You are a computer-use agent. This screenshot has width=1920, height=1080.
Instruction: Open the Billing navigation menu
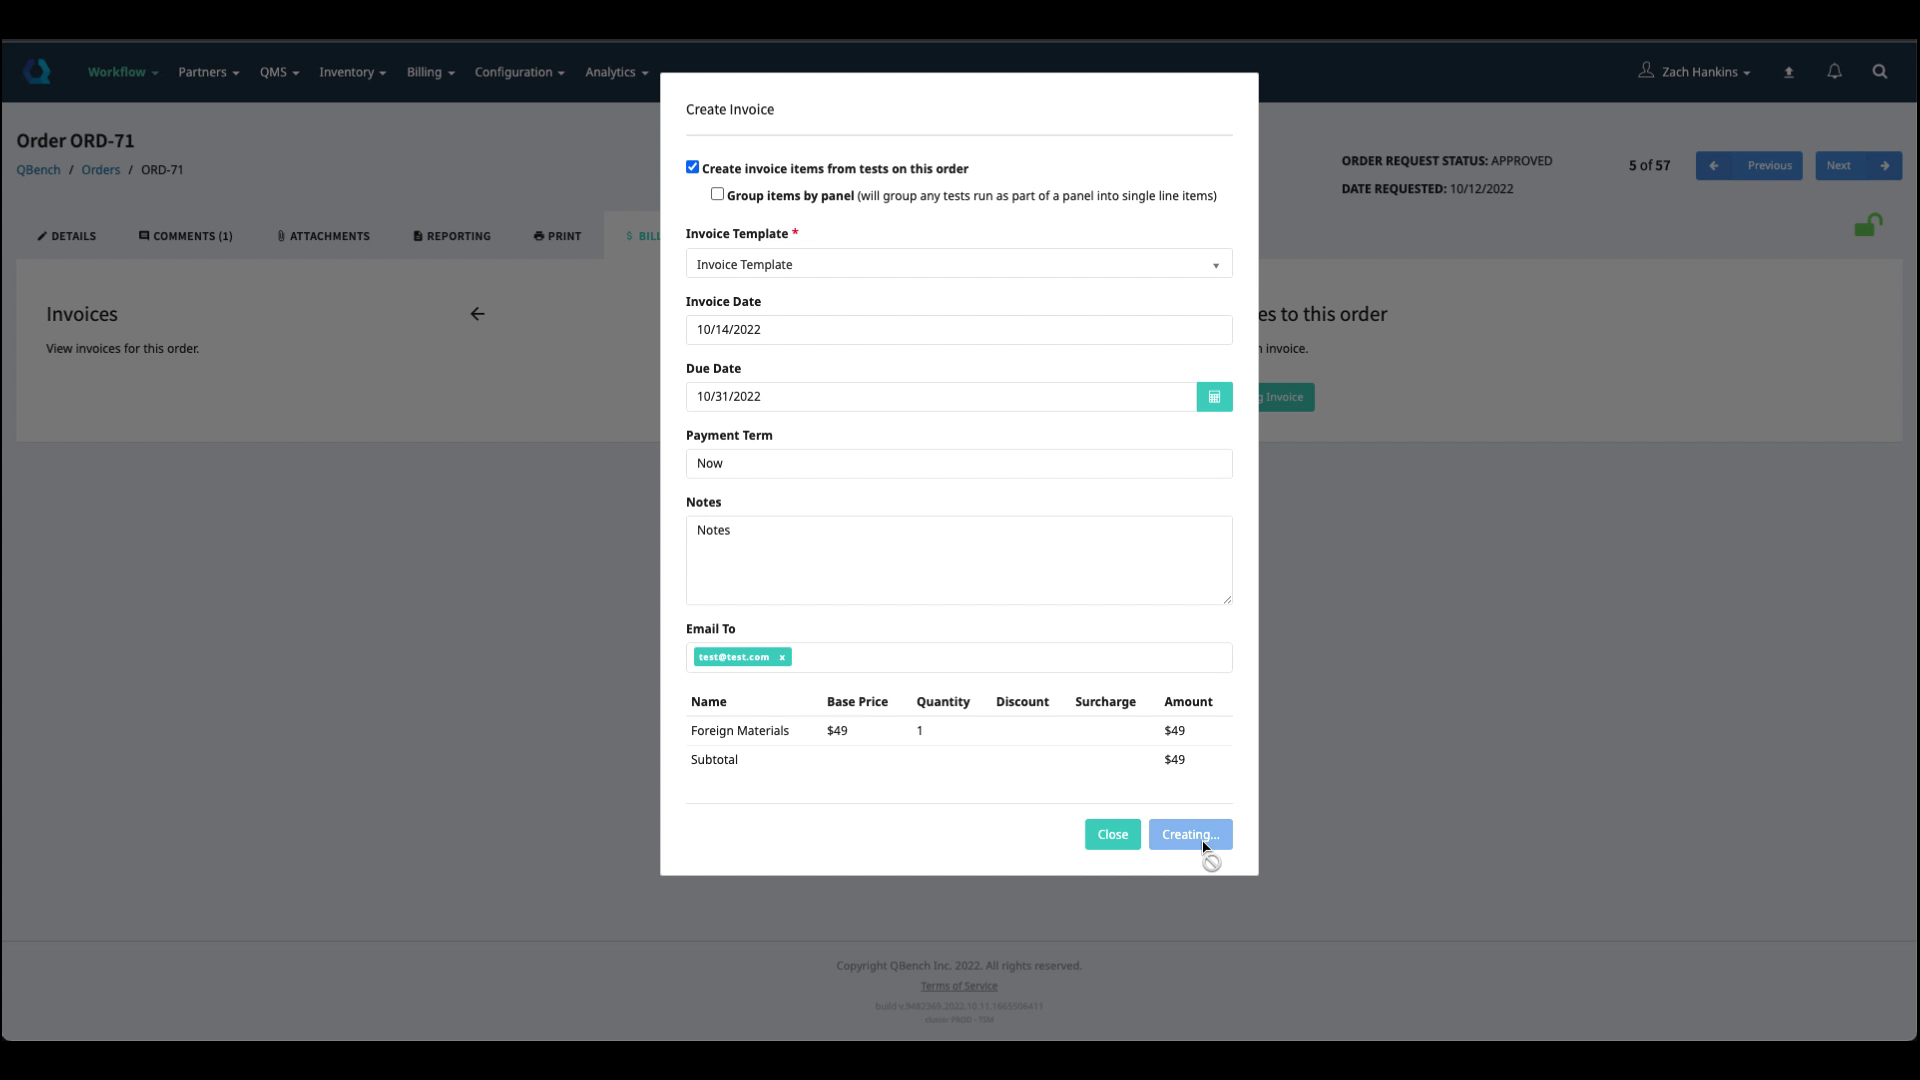[x=430, y=72]
